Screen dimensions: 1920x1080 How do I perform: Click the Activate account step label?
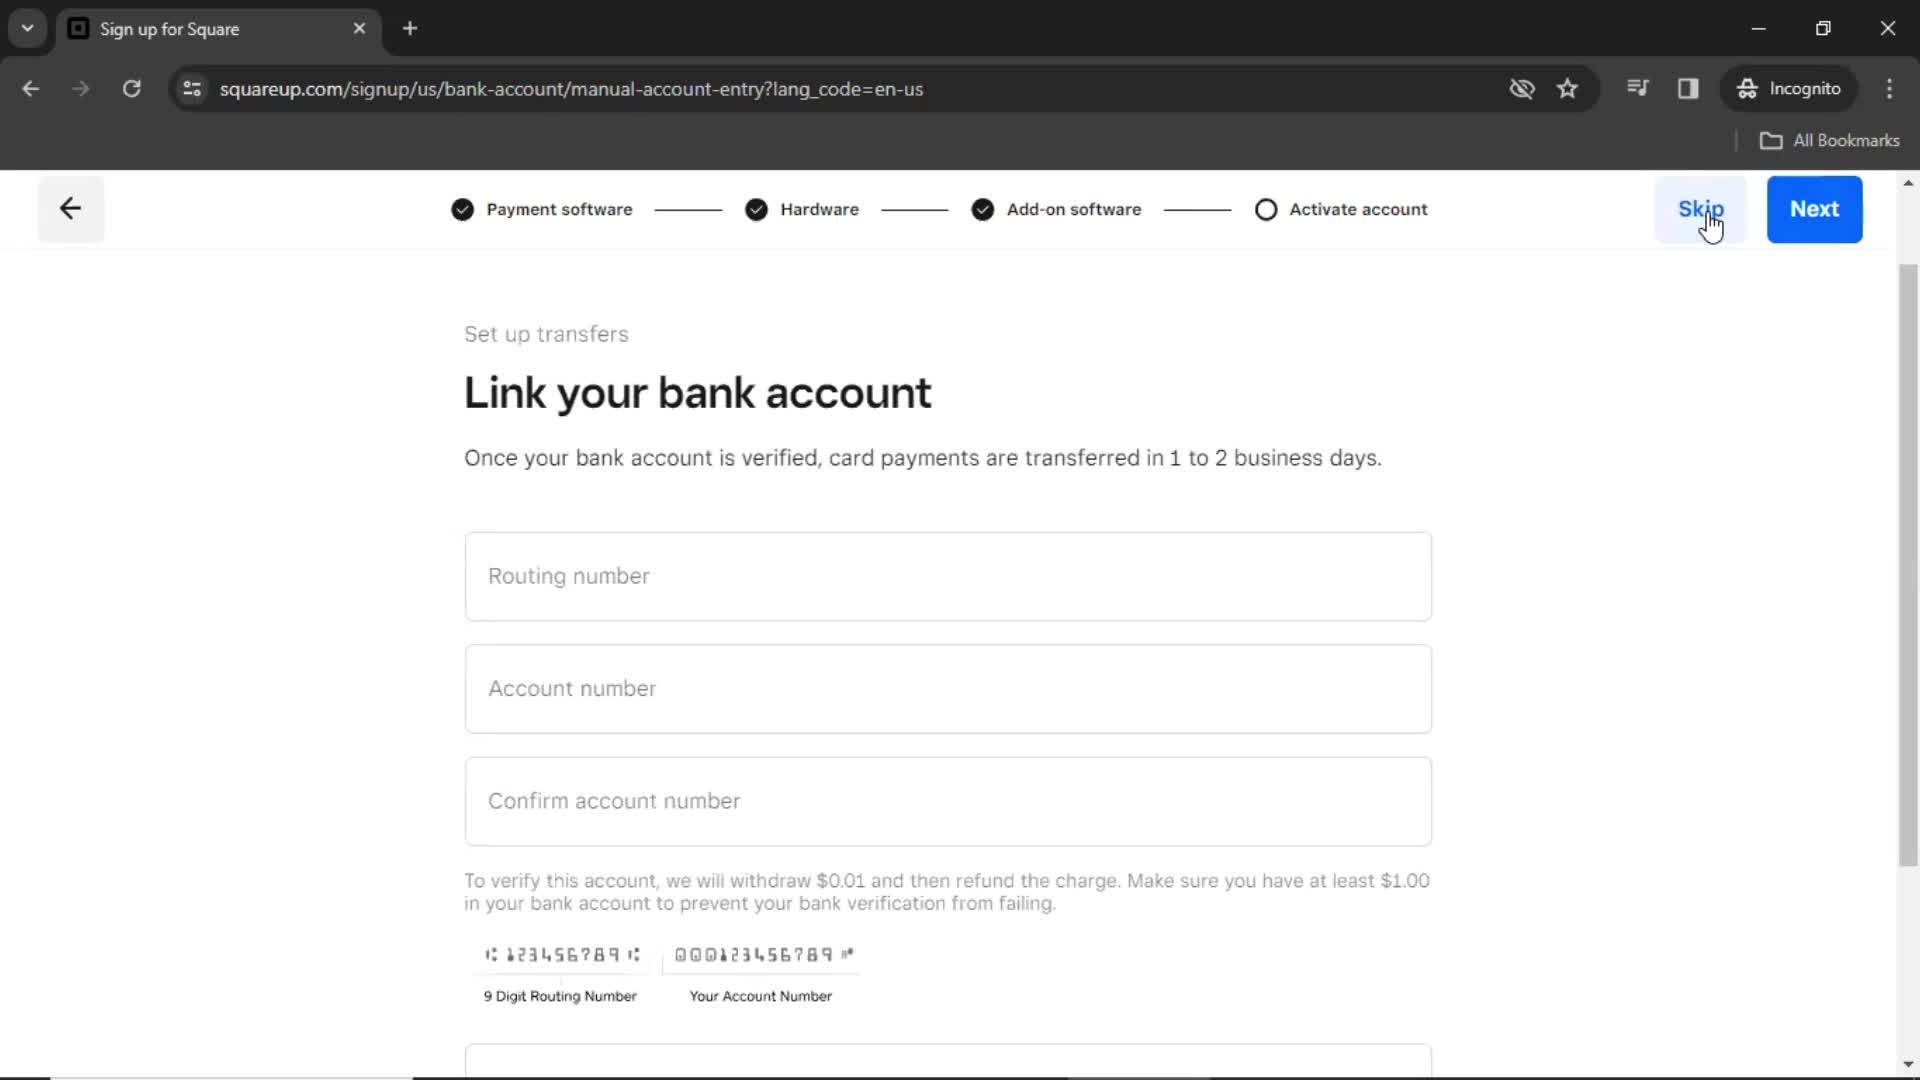point(1357,210)
